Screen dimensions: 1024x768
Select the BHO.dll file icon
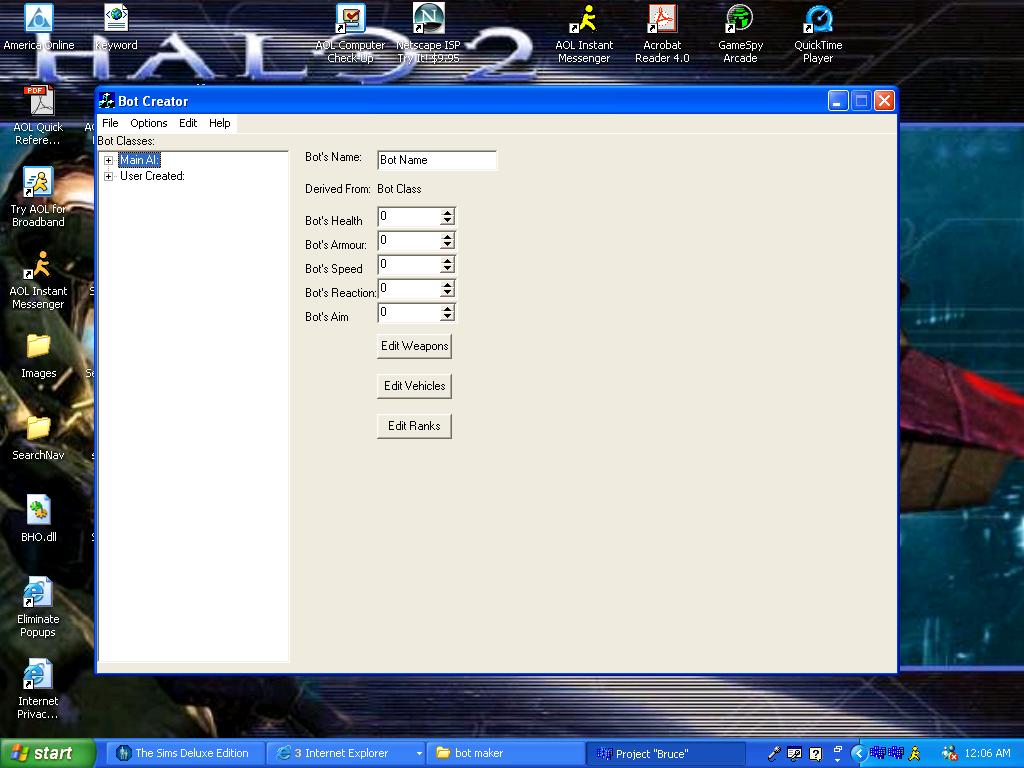coord(39,520)
